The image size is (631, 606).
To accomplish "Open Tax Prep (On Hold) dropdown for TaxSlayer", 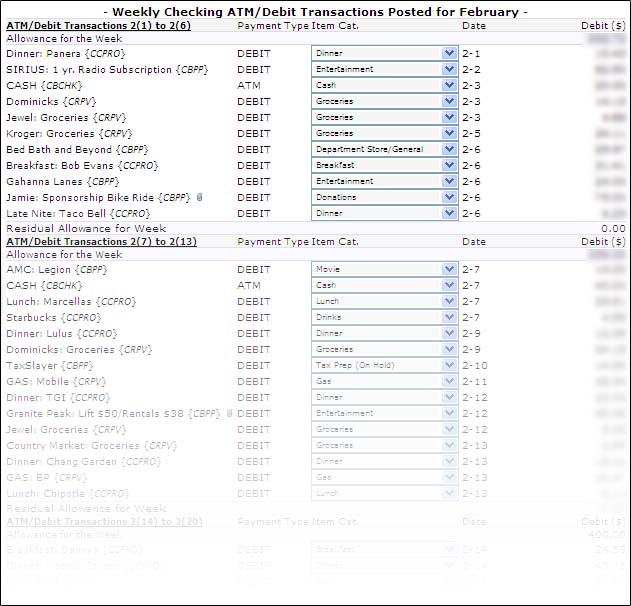I will click(x=384, y=365).
